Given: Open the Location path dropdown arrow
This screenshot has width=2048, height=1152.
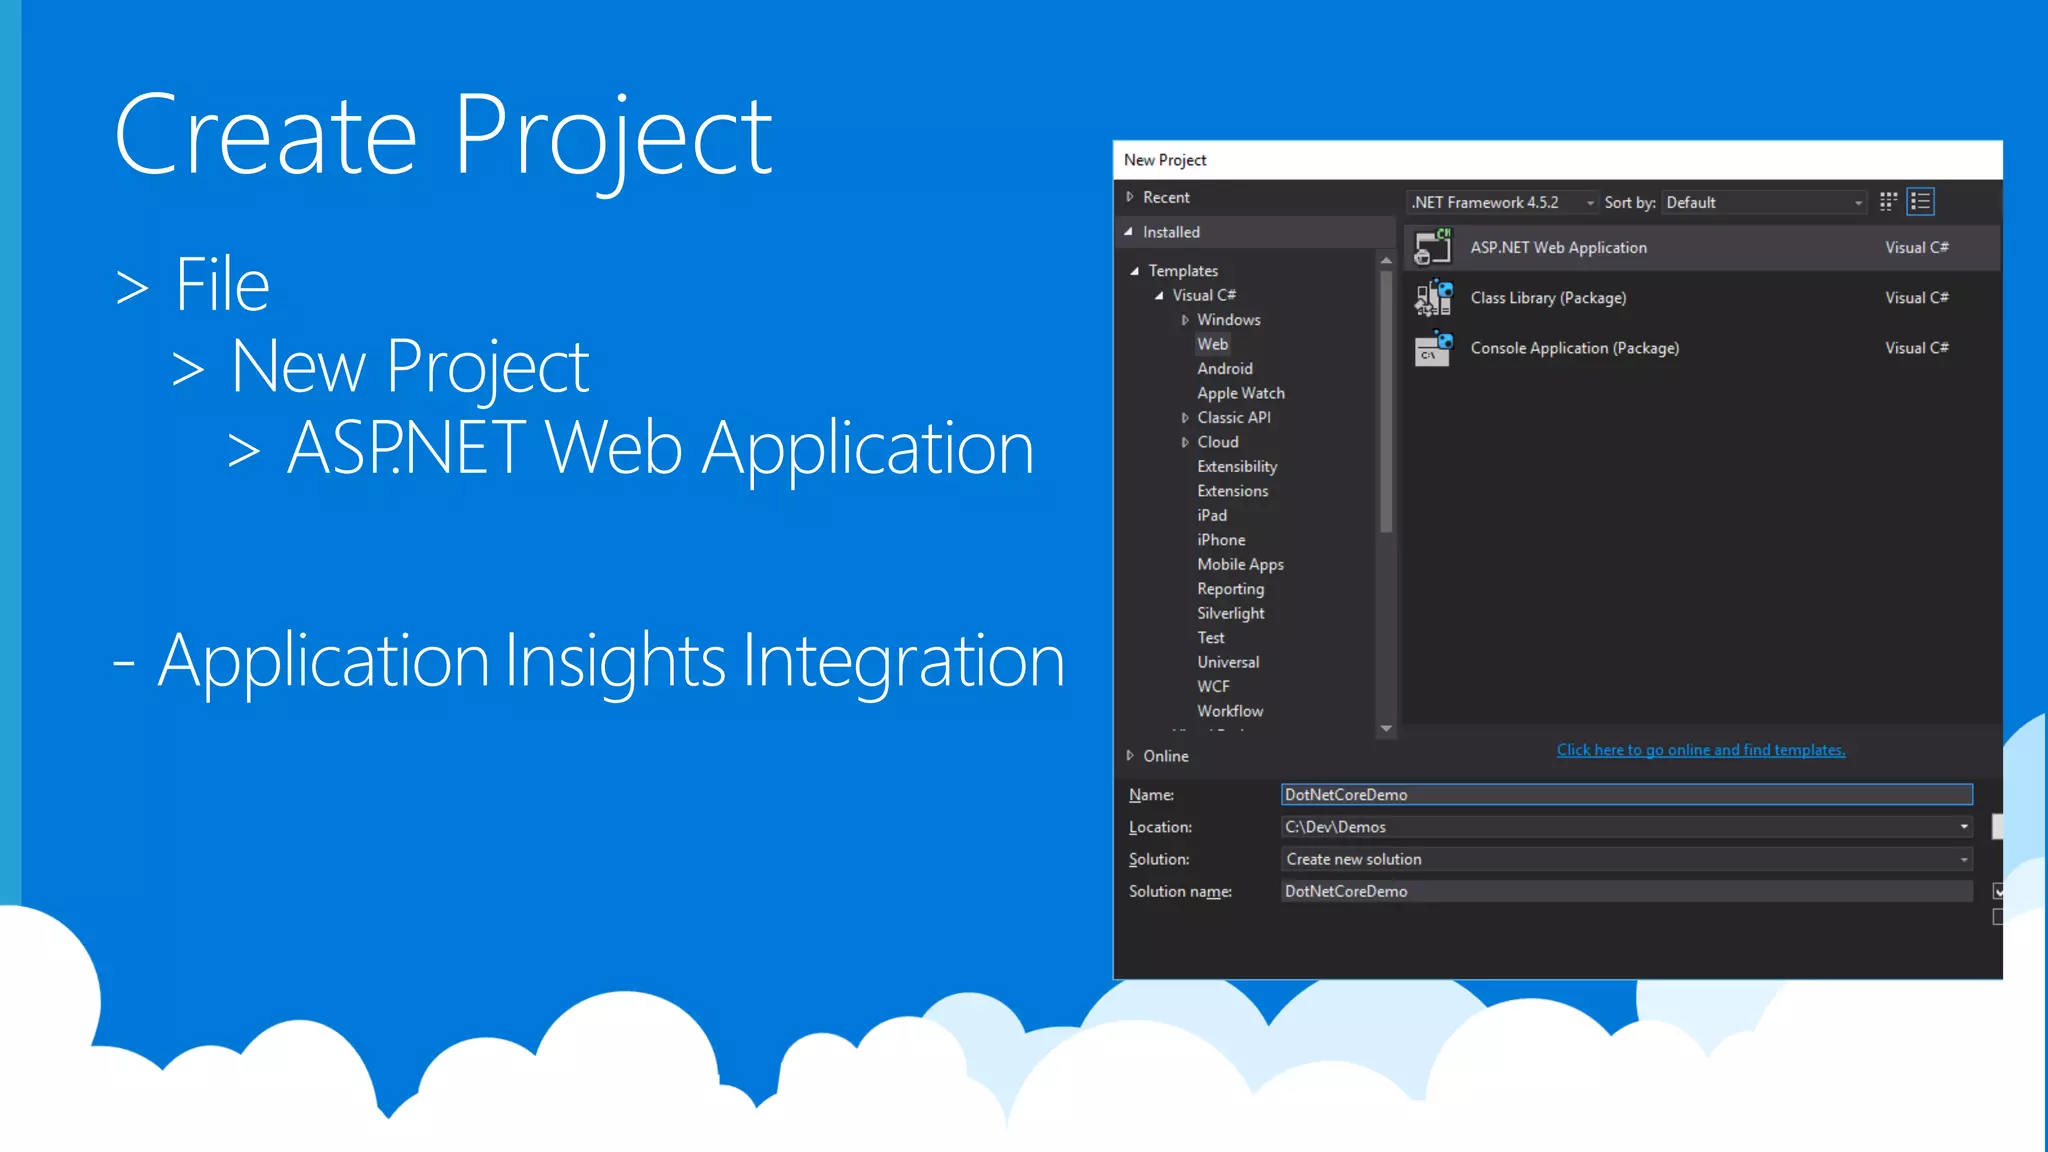Looking at the screenshot, I should (1963, 827).
